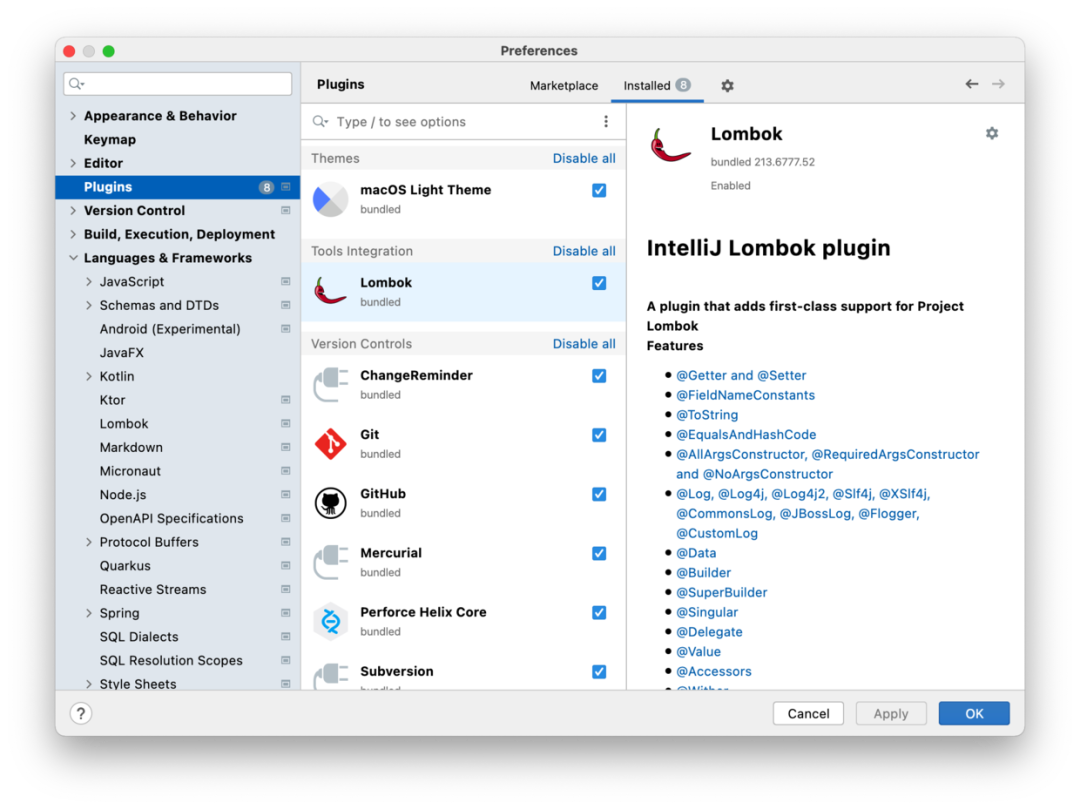This screenshot has height=809, width=1080.
Task: Open plugin search options three-dot menu
Action: tap(606, 122)
